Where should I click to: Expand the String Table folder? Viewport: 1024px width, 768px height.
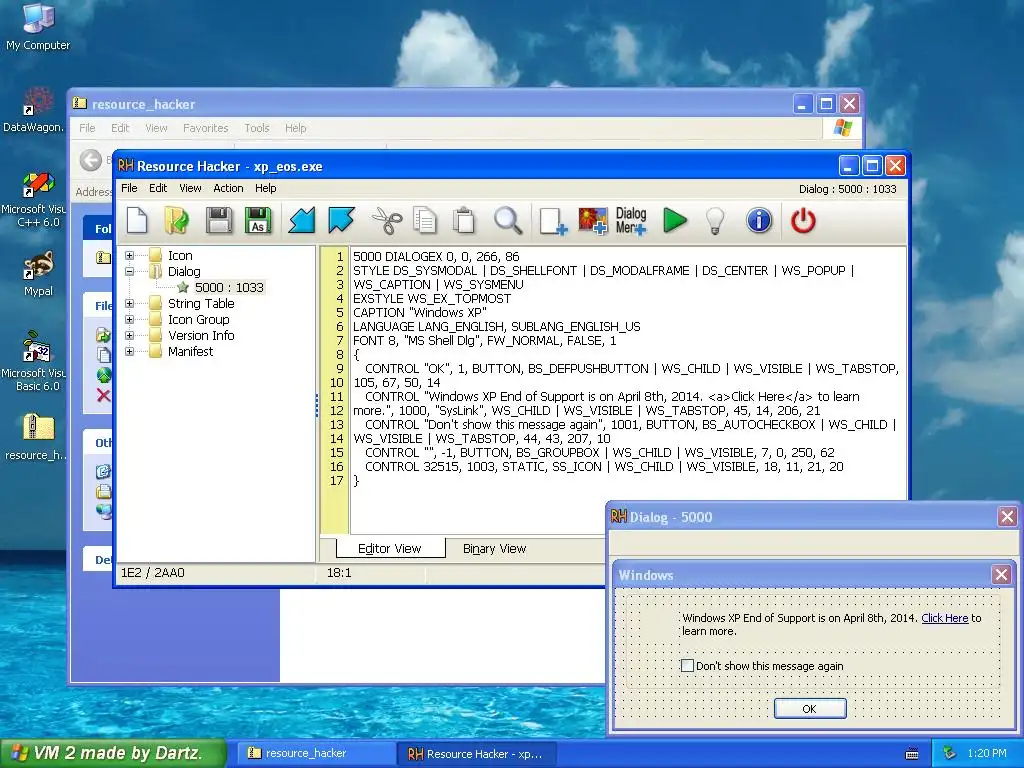[x=129, y=303]
